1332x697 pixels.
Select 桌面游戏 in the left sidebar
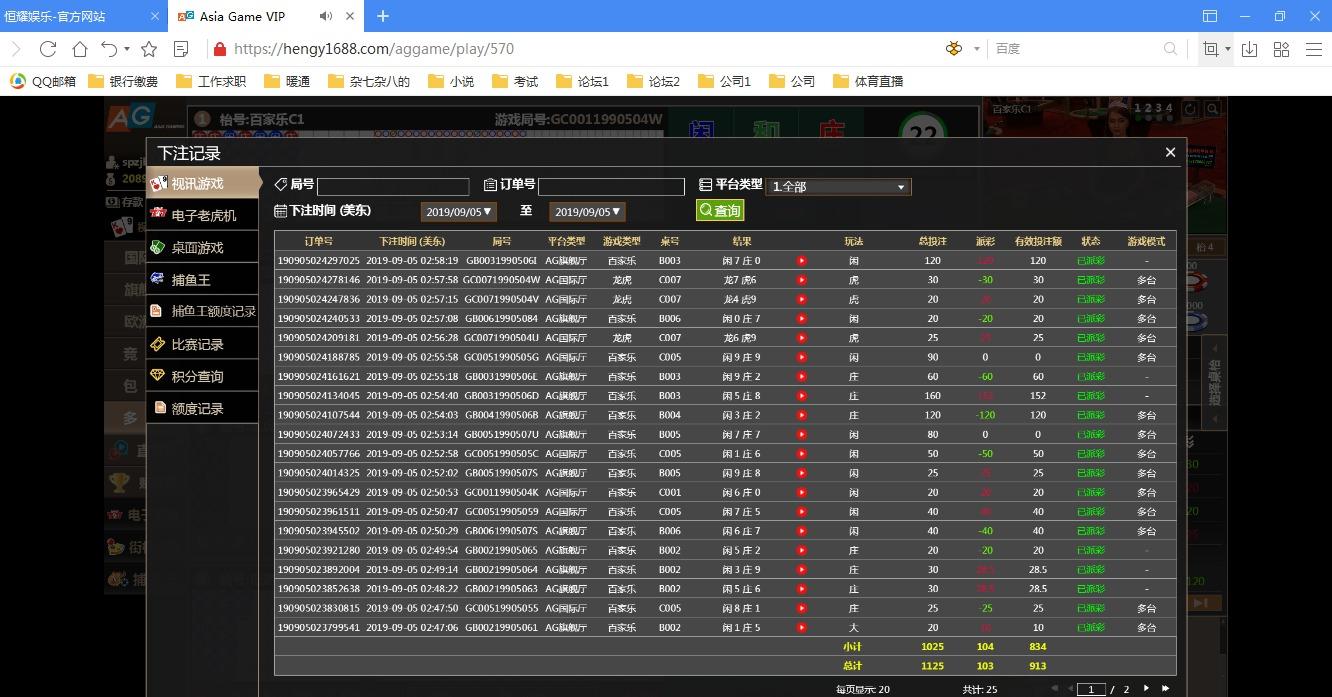click(197, 248)
